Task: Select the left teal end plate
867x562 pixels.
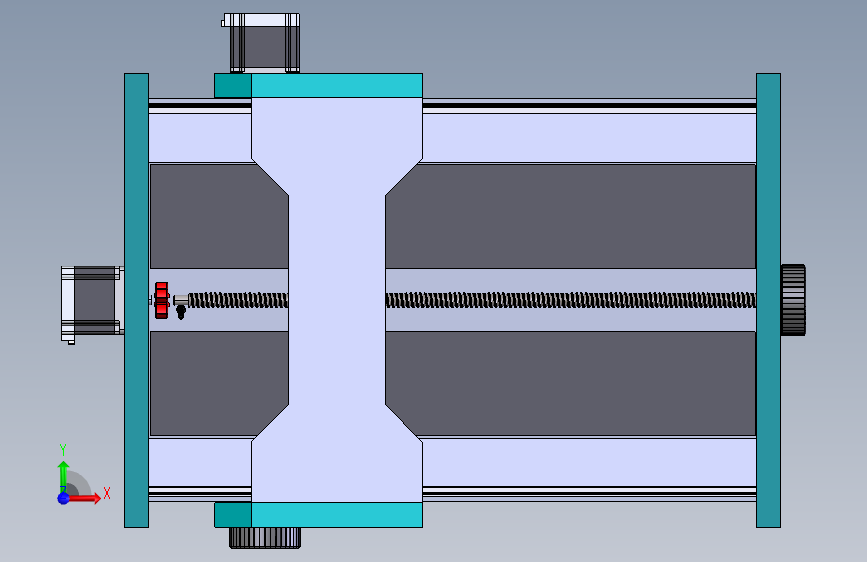Action: pos(137,300)
